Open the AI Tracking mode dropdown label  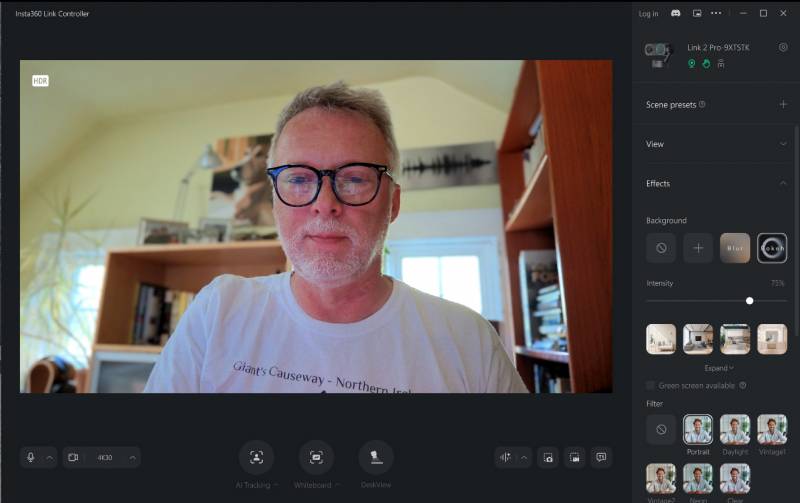pyautogui.click(x=257, y=485)
